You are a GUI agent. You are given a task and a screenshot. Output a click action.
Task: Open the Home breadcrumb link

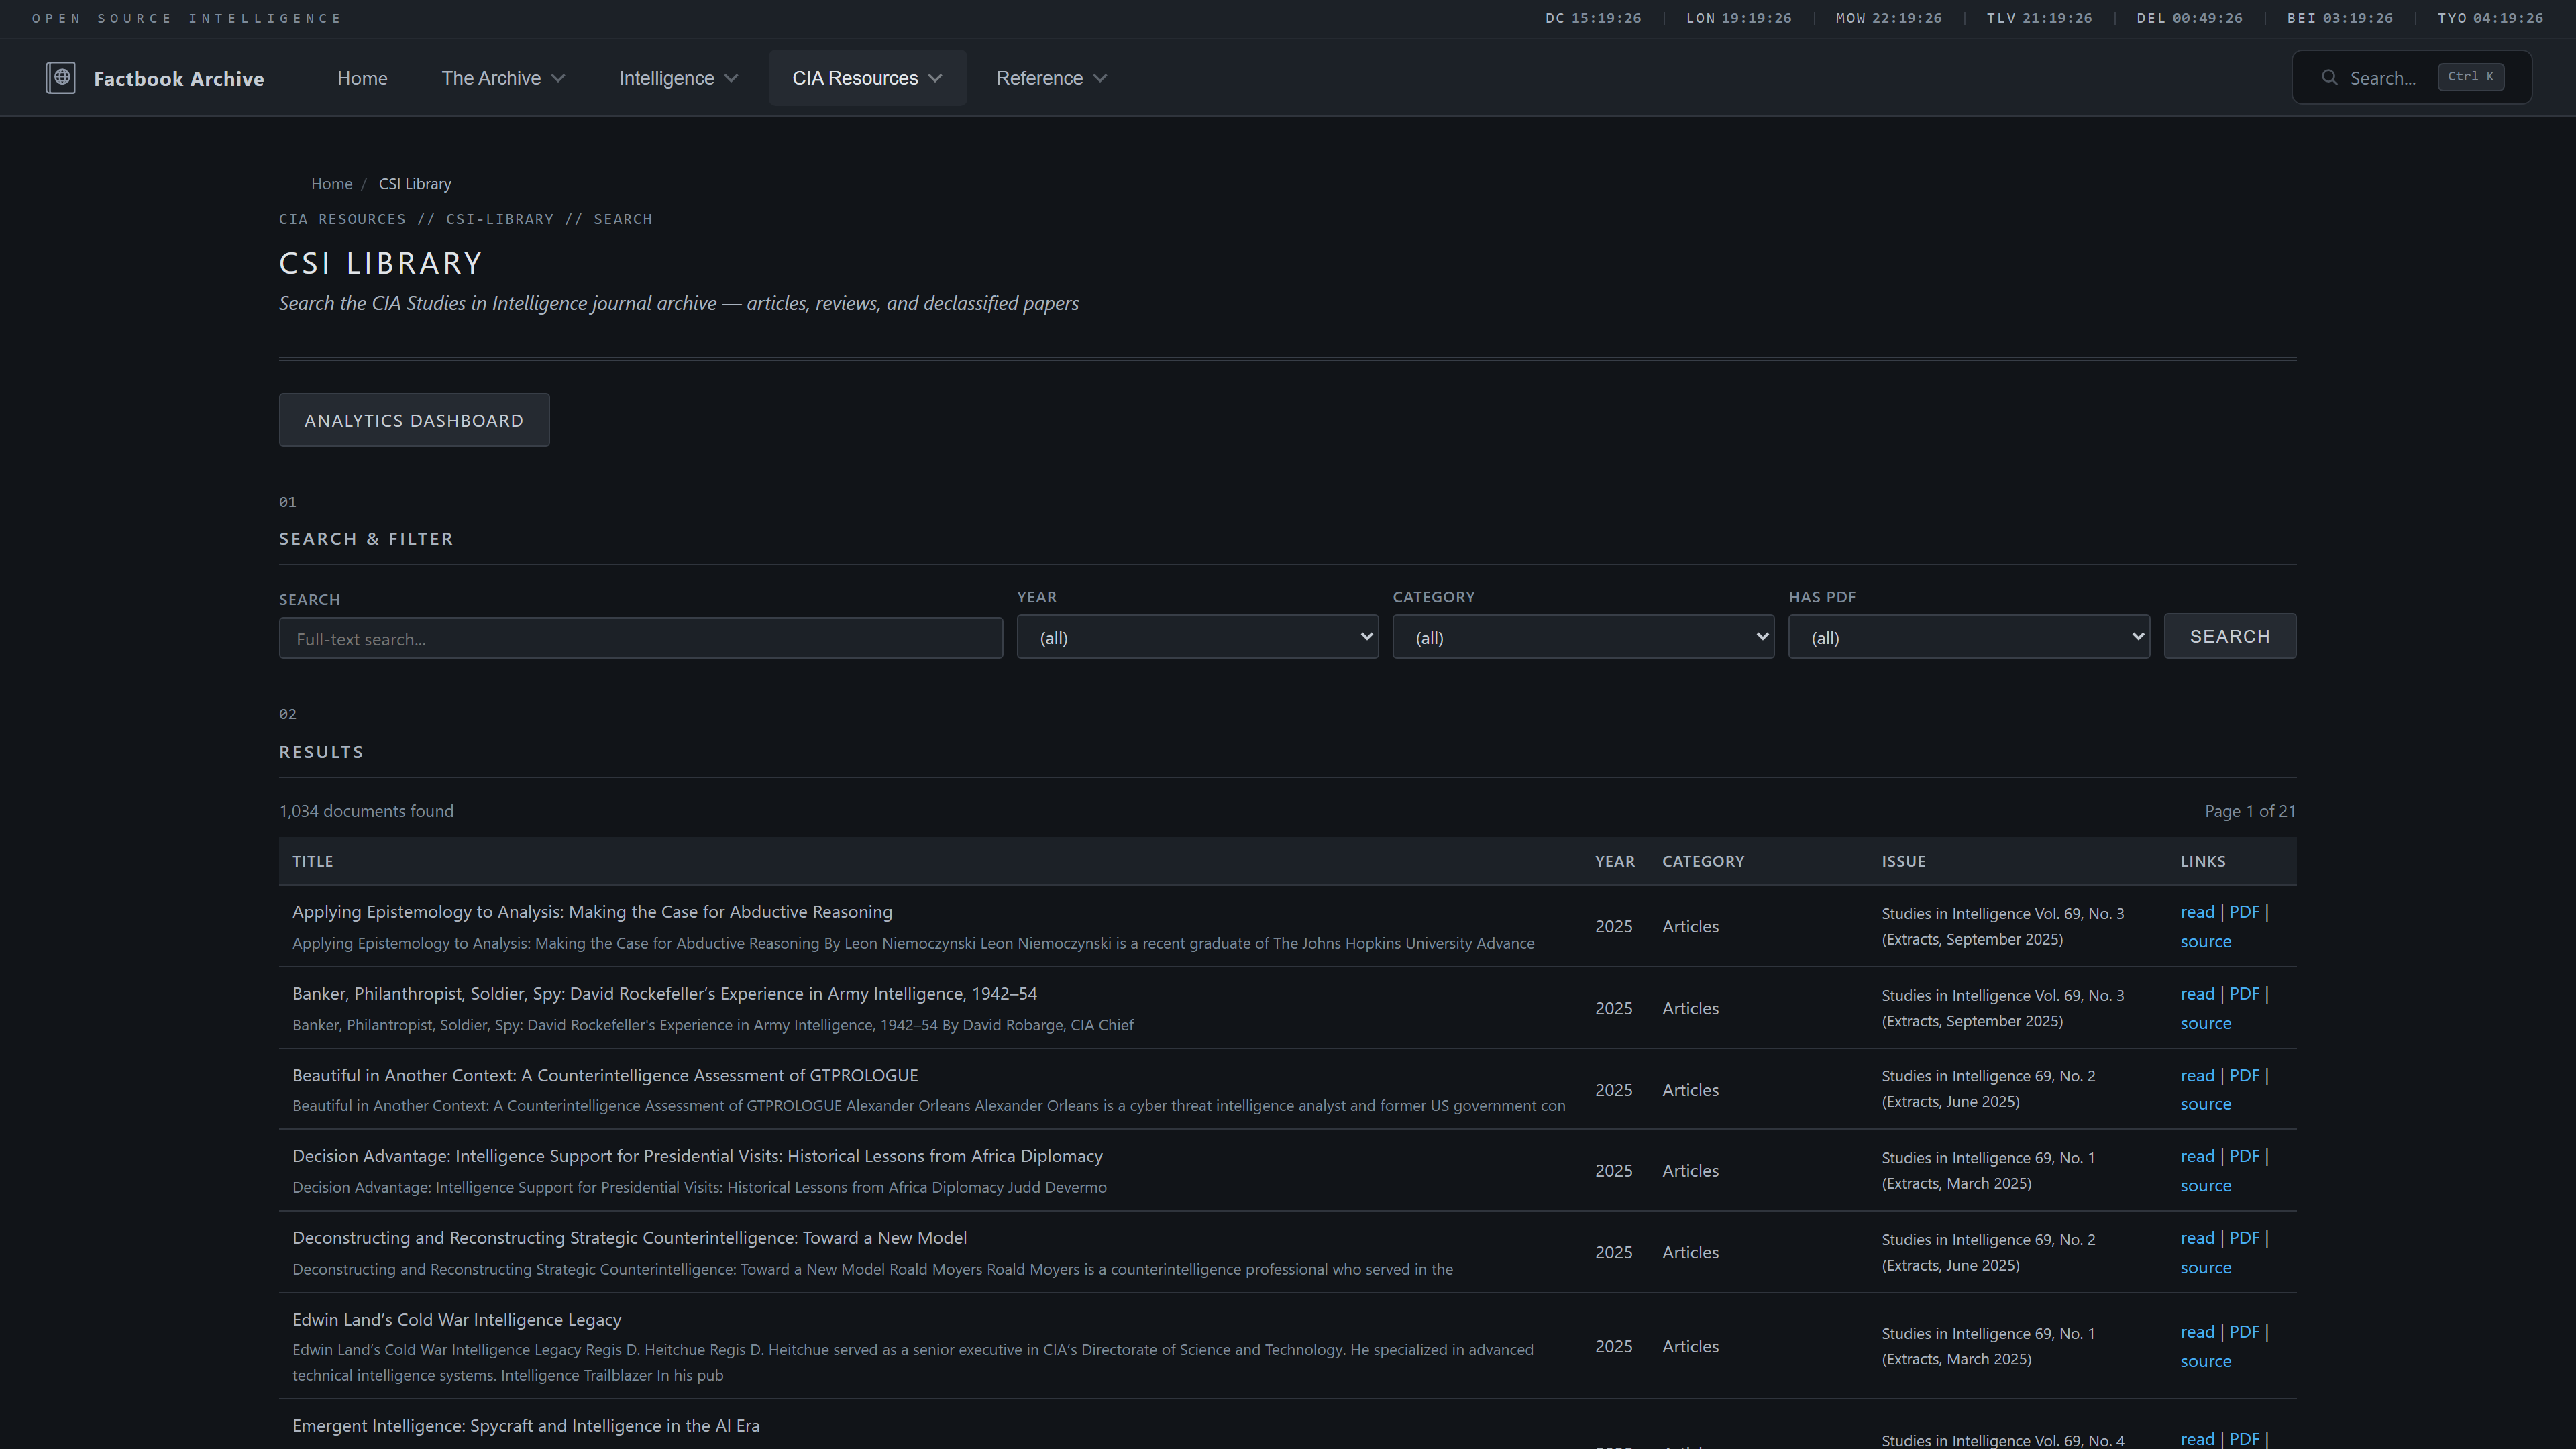331,184
